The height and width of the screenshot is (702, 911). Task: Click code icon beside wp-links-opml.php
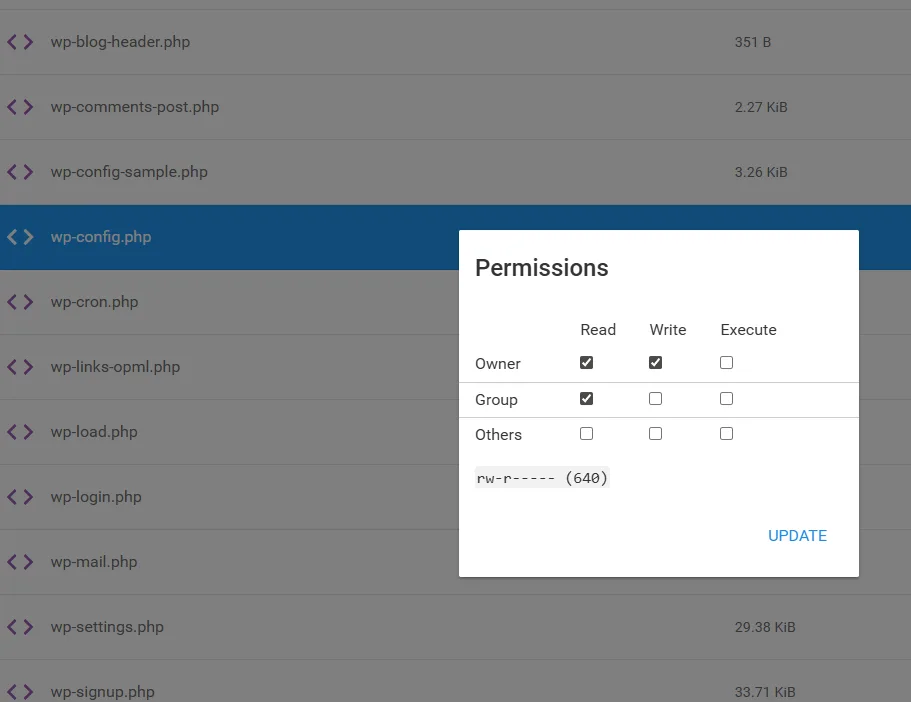pos(20,367)
